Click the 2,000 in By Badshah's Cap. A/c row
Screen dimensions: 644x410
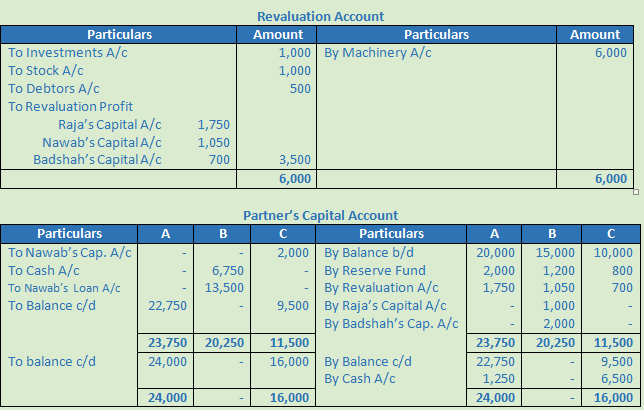click(x=559, y=324)
